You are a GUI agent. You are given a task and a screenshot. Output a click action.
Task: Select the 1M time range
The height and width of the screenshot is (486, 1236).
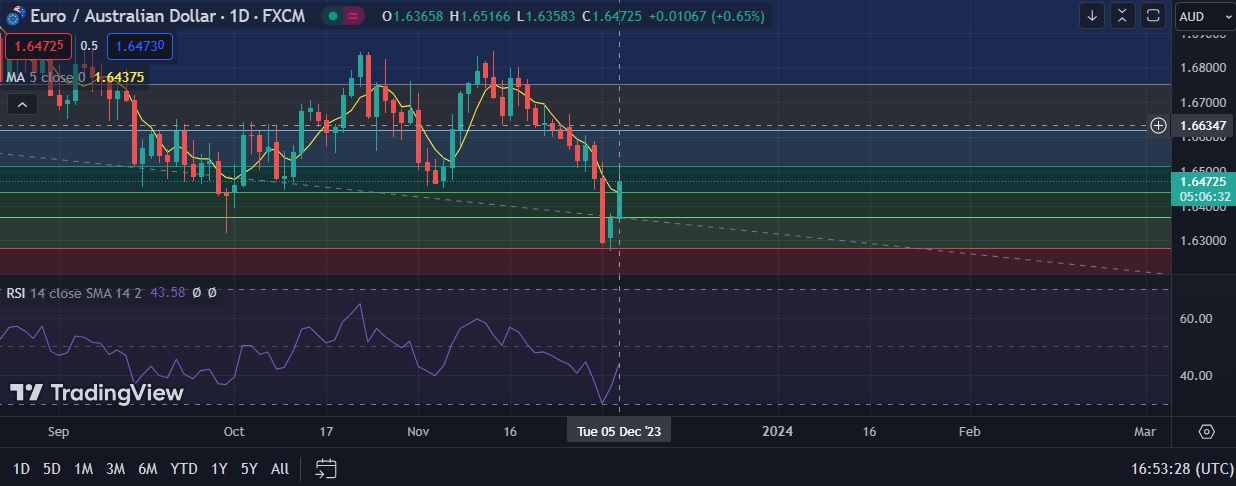[x=84, y=468]
